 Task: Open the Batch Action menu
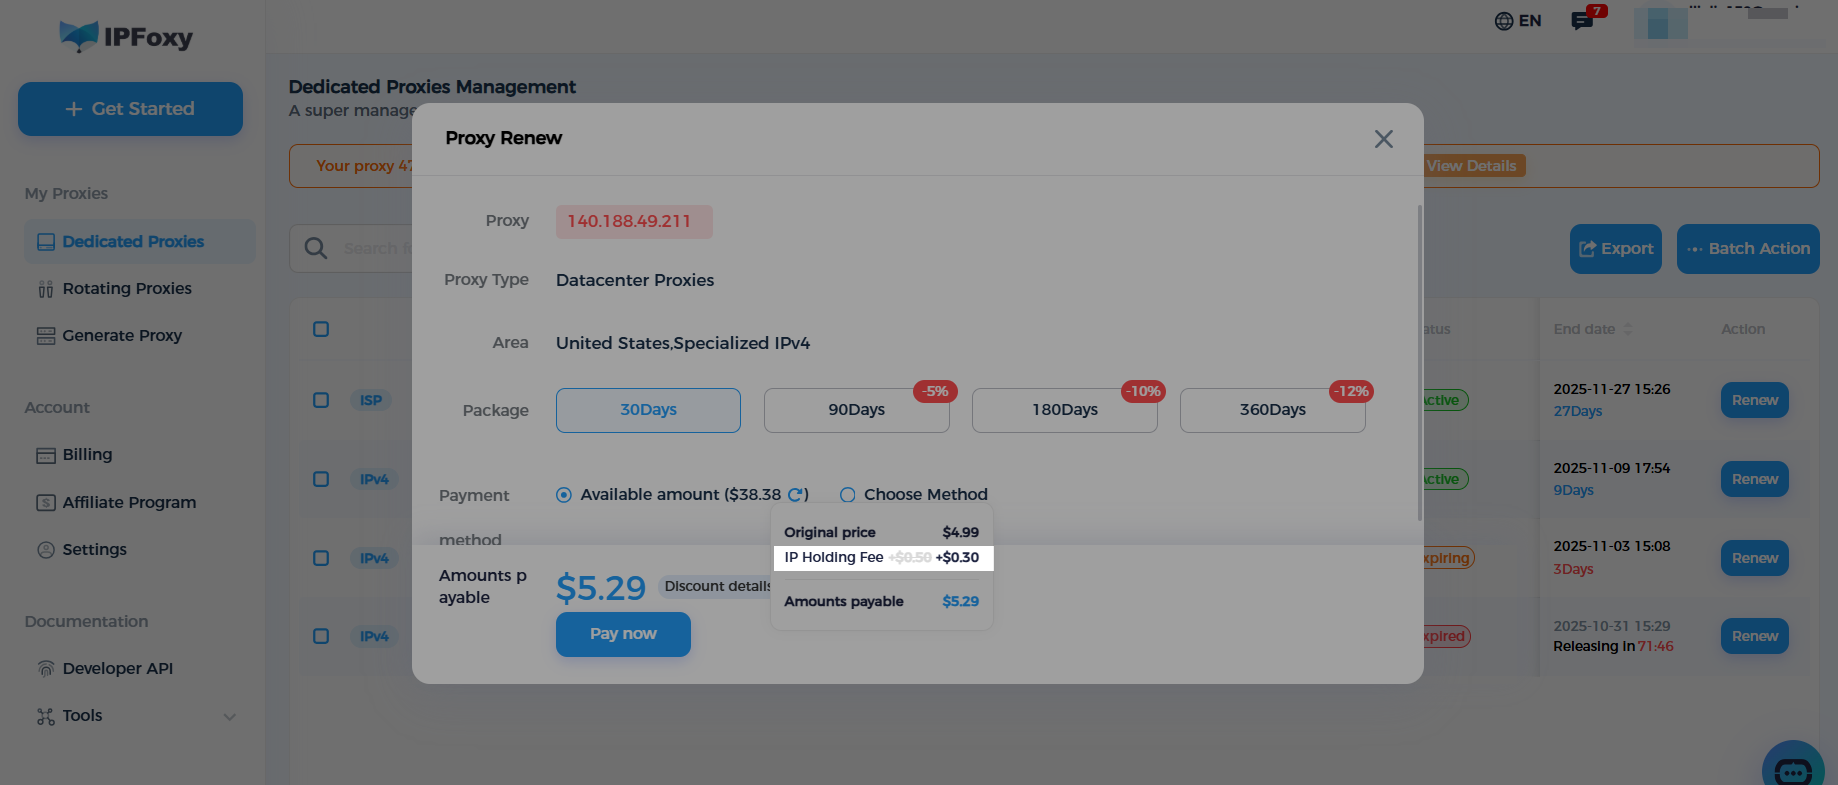point(1748,249)
